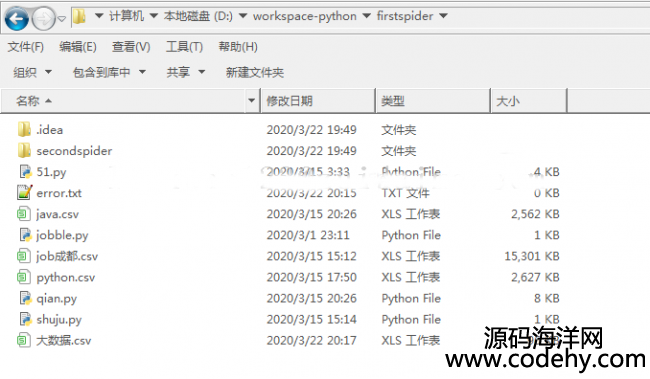Click the file name .idea
650x379 pixels.
(x=49, y=130)
